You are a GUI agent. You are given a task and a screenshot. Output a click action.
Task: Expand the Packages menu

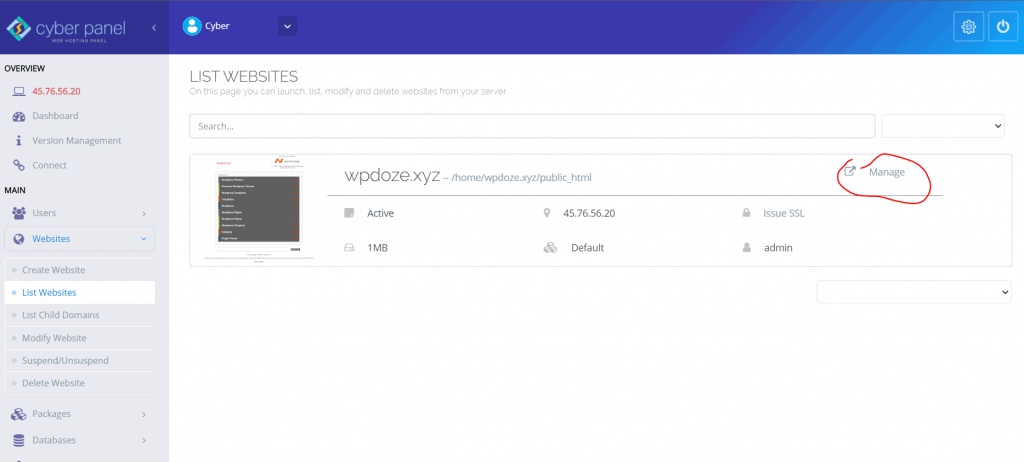pyautogui.click(x=80, y=414)
